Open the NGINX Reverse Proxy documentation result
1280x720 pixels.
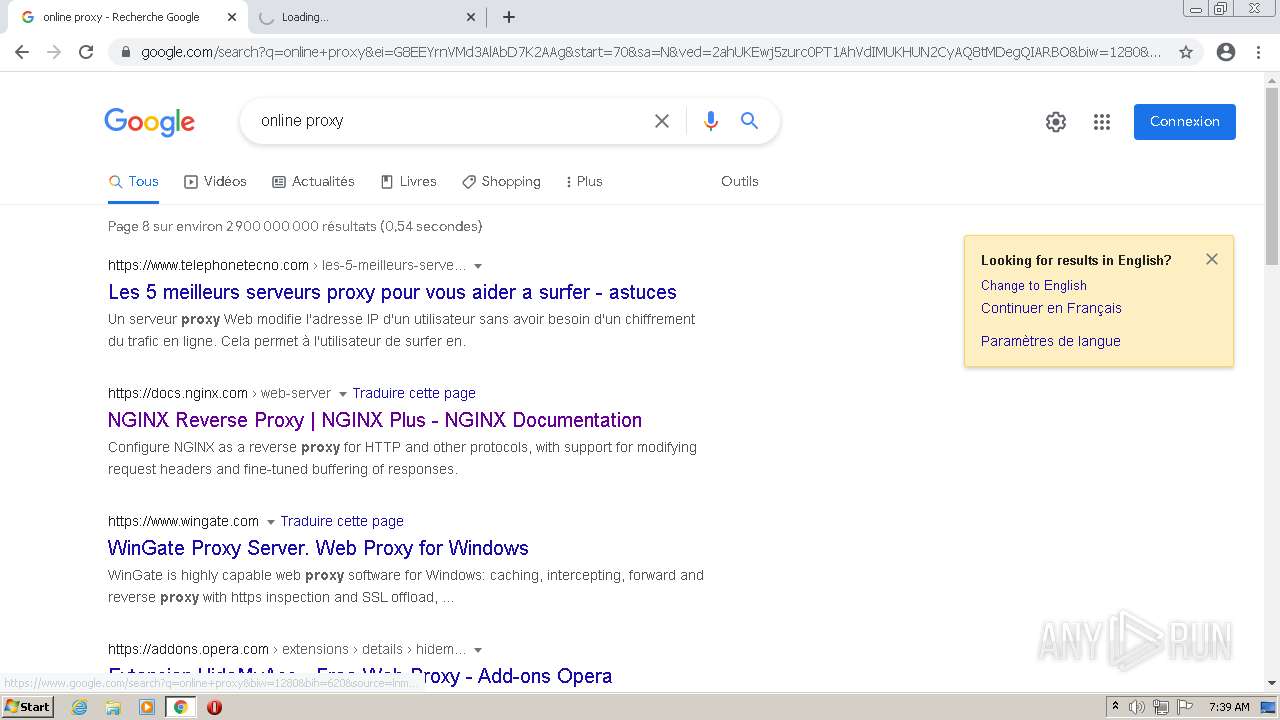tap(375, 420)
